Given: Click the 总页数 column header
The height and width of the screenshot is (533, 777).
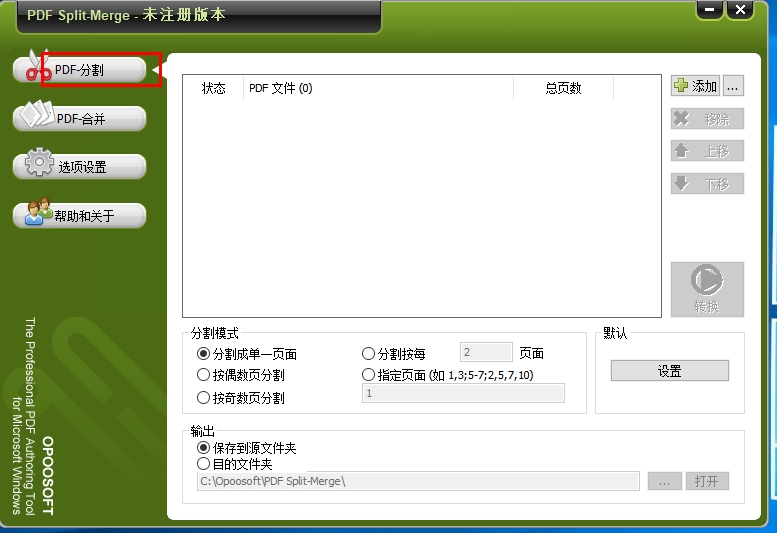Looking at the screenshot, I should tap(563, 88).
